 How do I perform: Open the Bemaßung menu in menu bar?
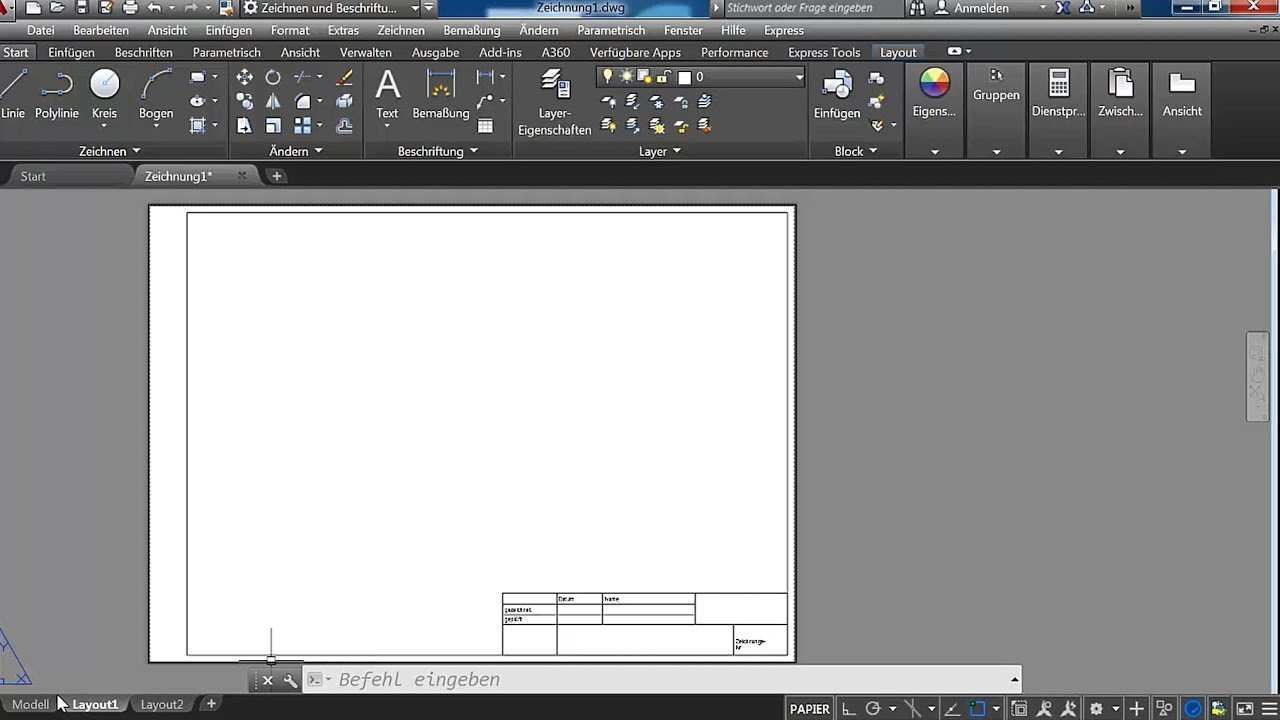471,30
